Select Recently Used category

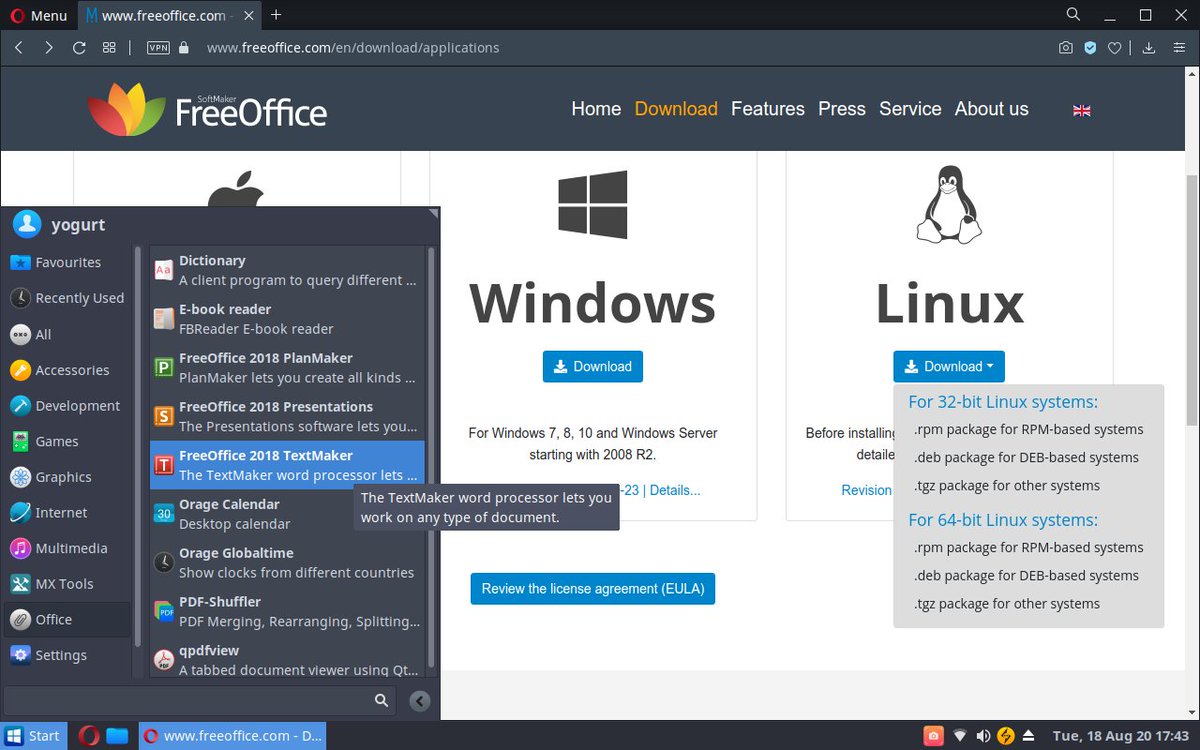[68, 298]
